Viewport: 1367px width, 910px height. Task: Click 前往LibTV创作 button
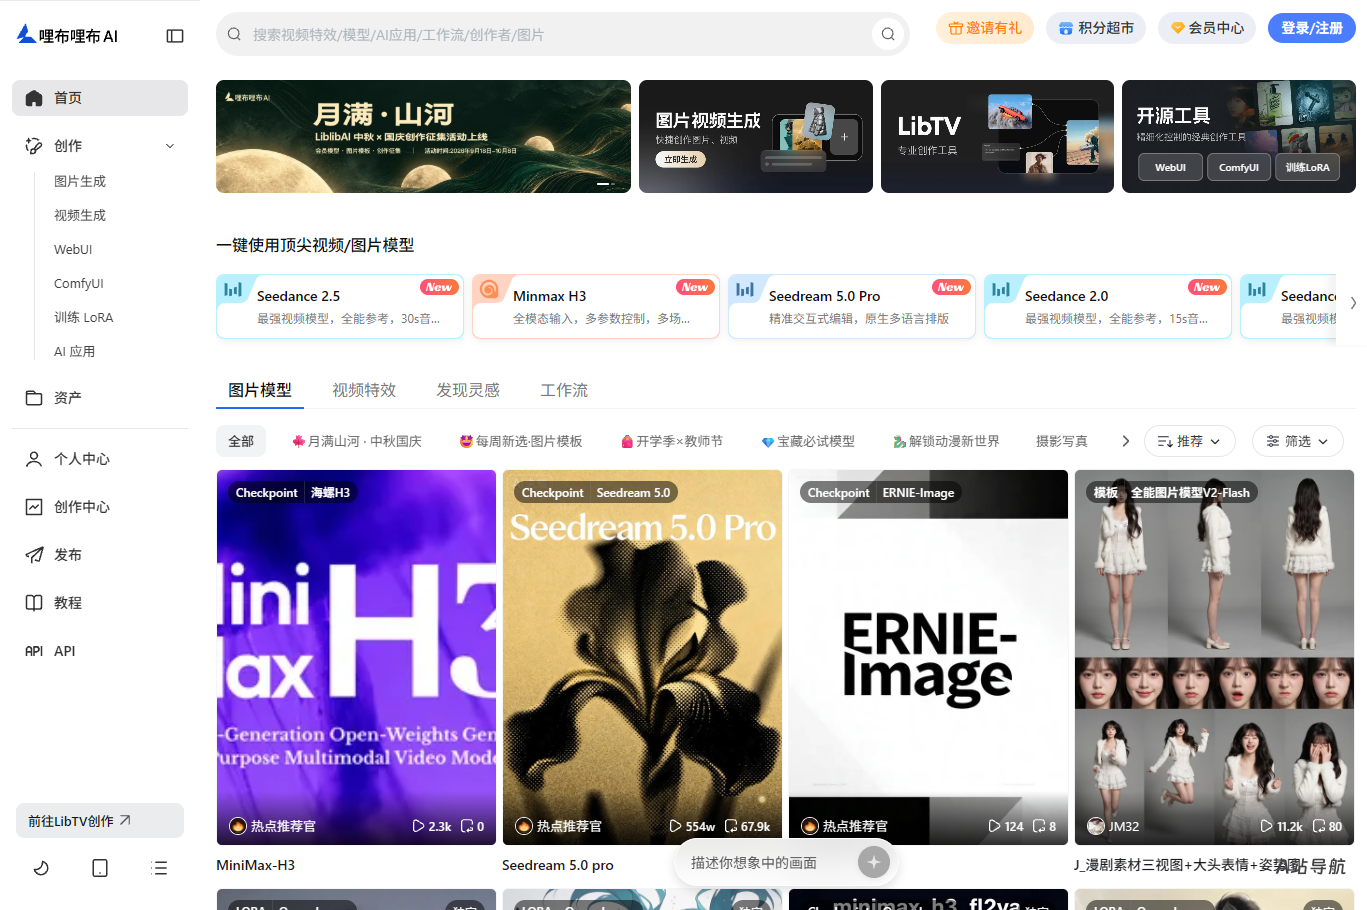point(100,821)
